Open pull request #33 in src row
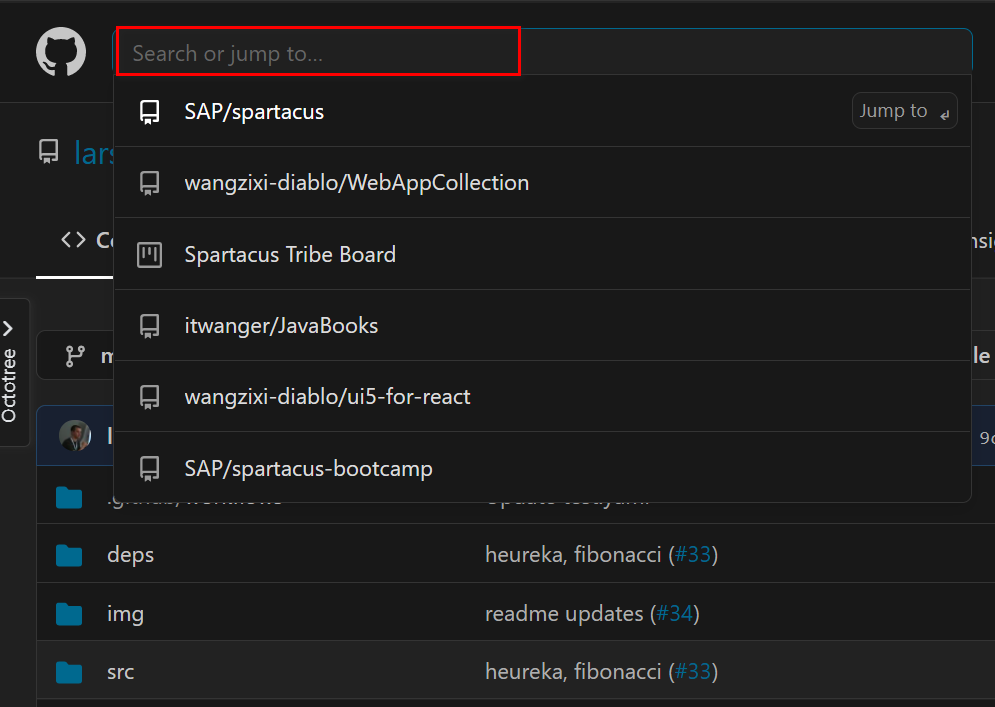This screenshot has width=995, height=707. pyautogui.click(x=692, y=671)
